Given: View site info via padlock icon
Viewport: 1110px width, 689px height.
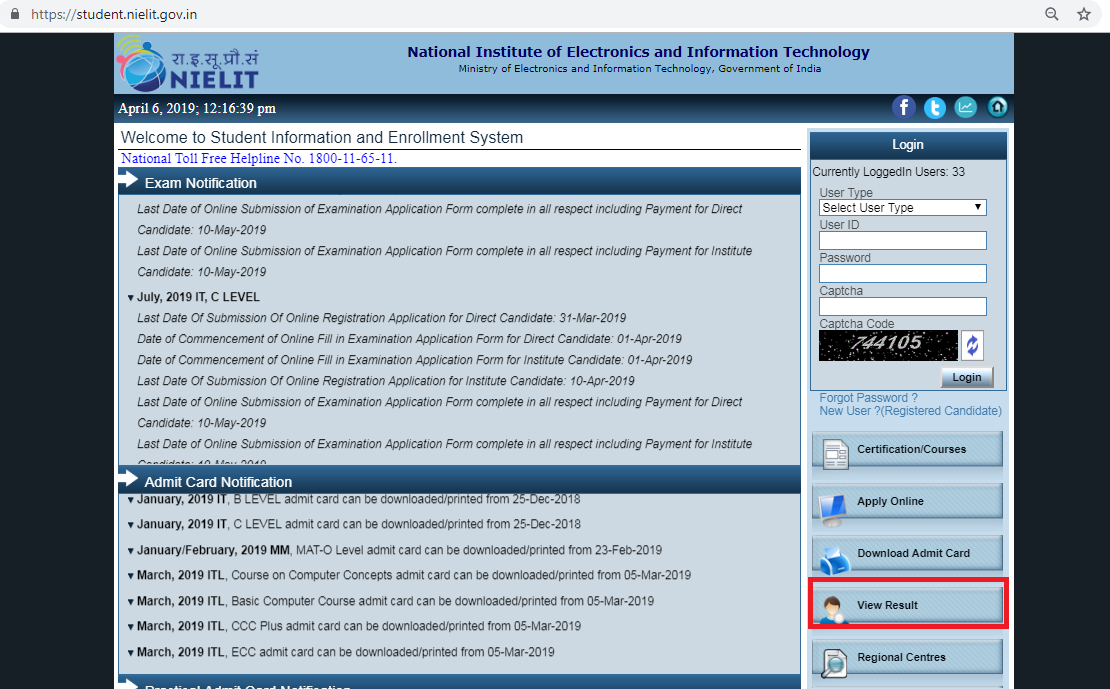Looking at the screenshot, I should [15, 14].
